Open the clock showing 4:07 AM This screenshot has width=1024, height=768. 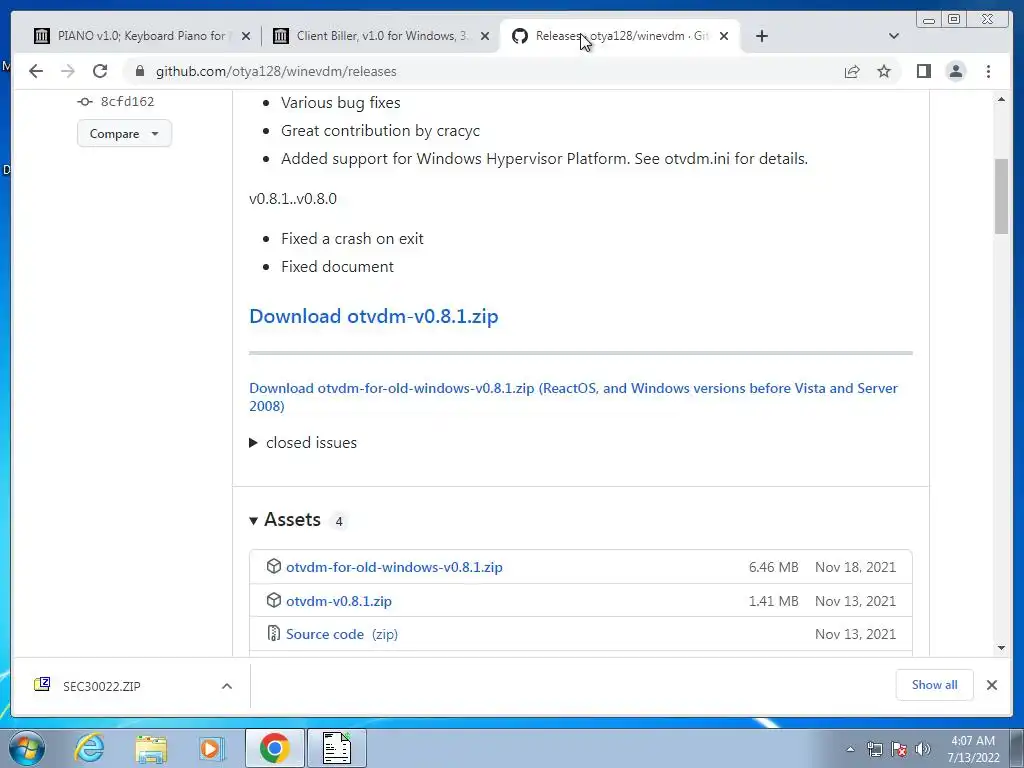coord(973,749)
